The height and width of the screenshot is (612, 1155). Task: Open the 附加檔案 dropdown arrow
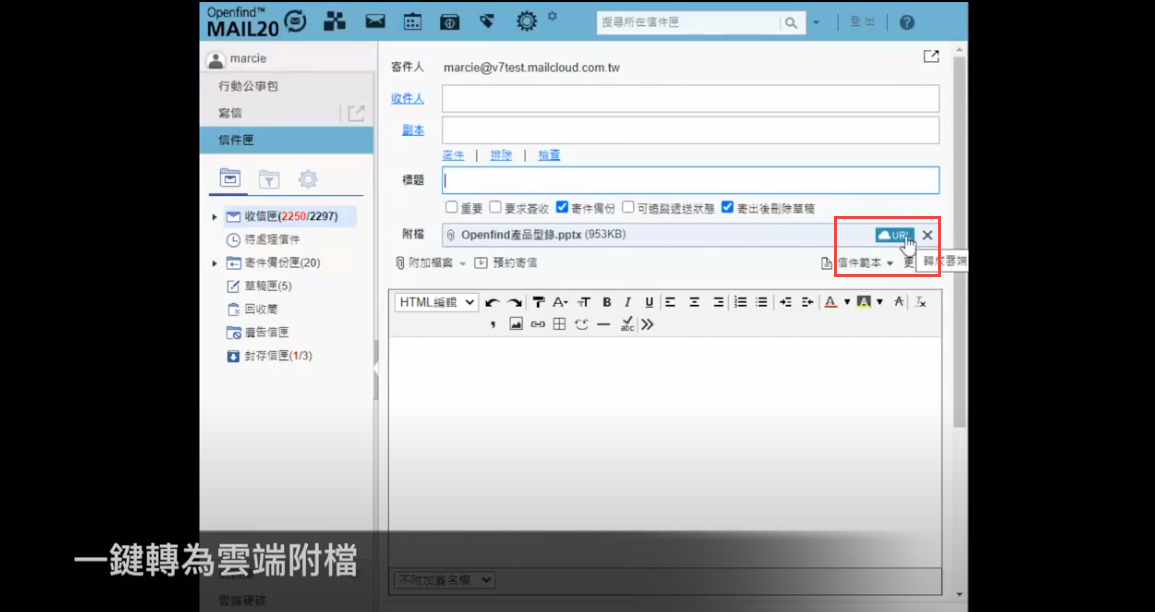pos(463,264)
